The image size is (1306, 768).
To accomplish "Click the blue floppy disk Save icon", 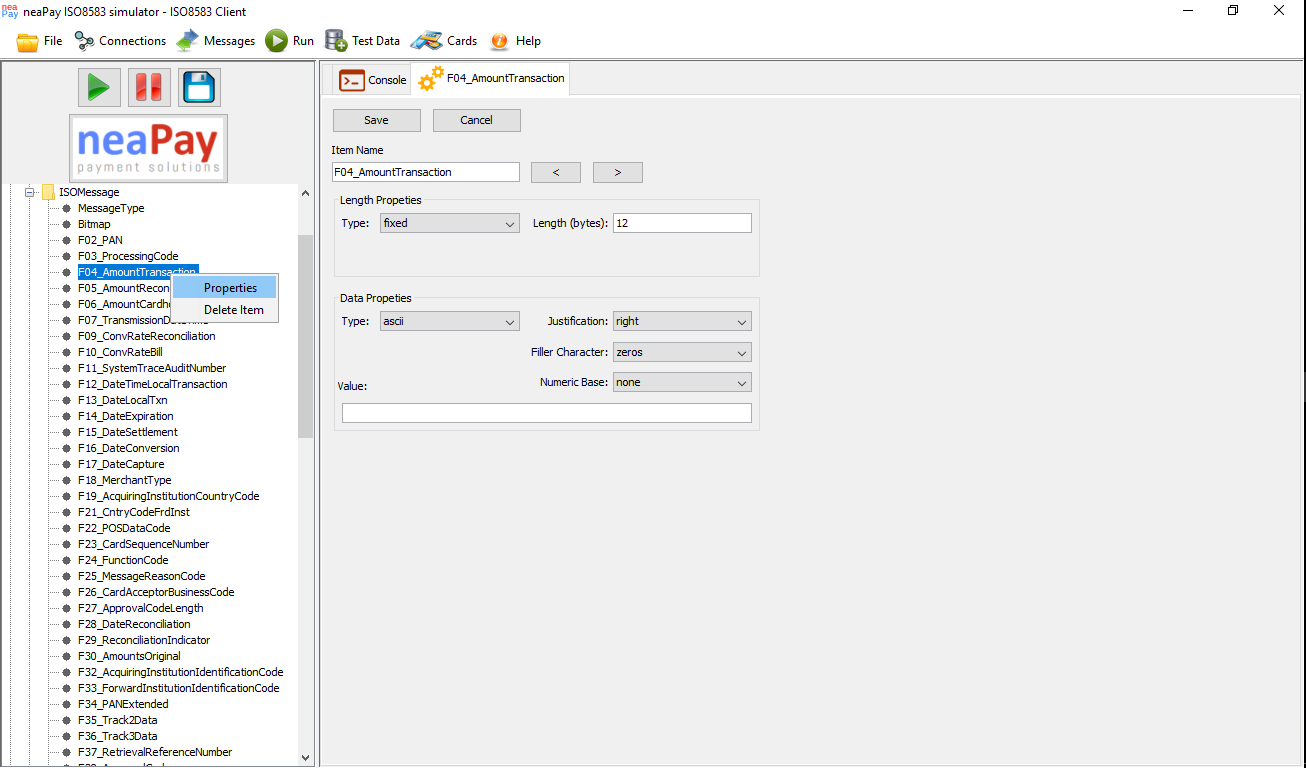I will point(199,88).
